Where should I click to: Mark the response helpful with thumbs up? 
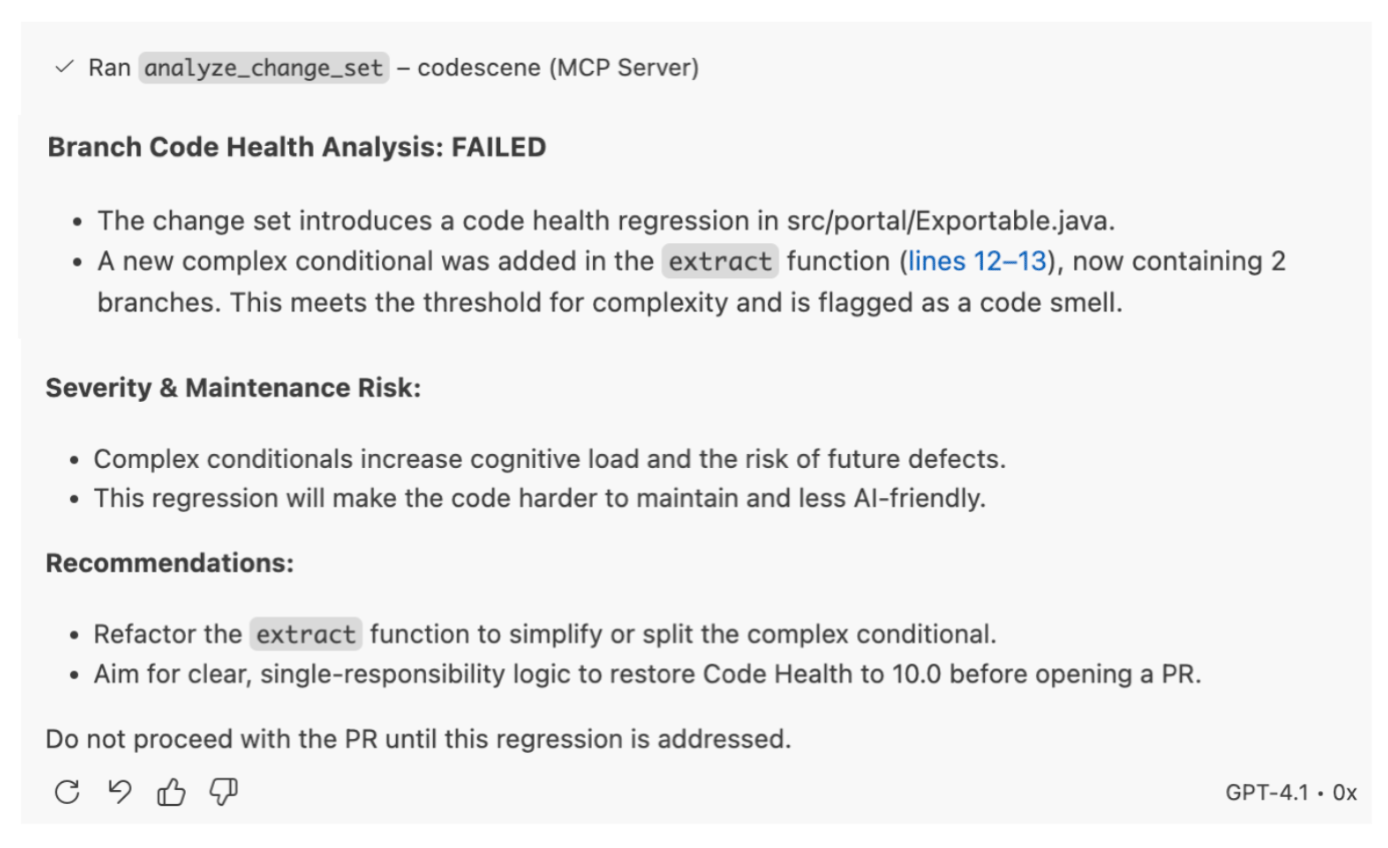[171, 793]
